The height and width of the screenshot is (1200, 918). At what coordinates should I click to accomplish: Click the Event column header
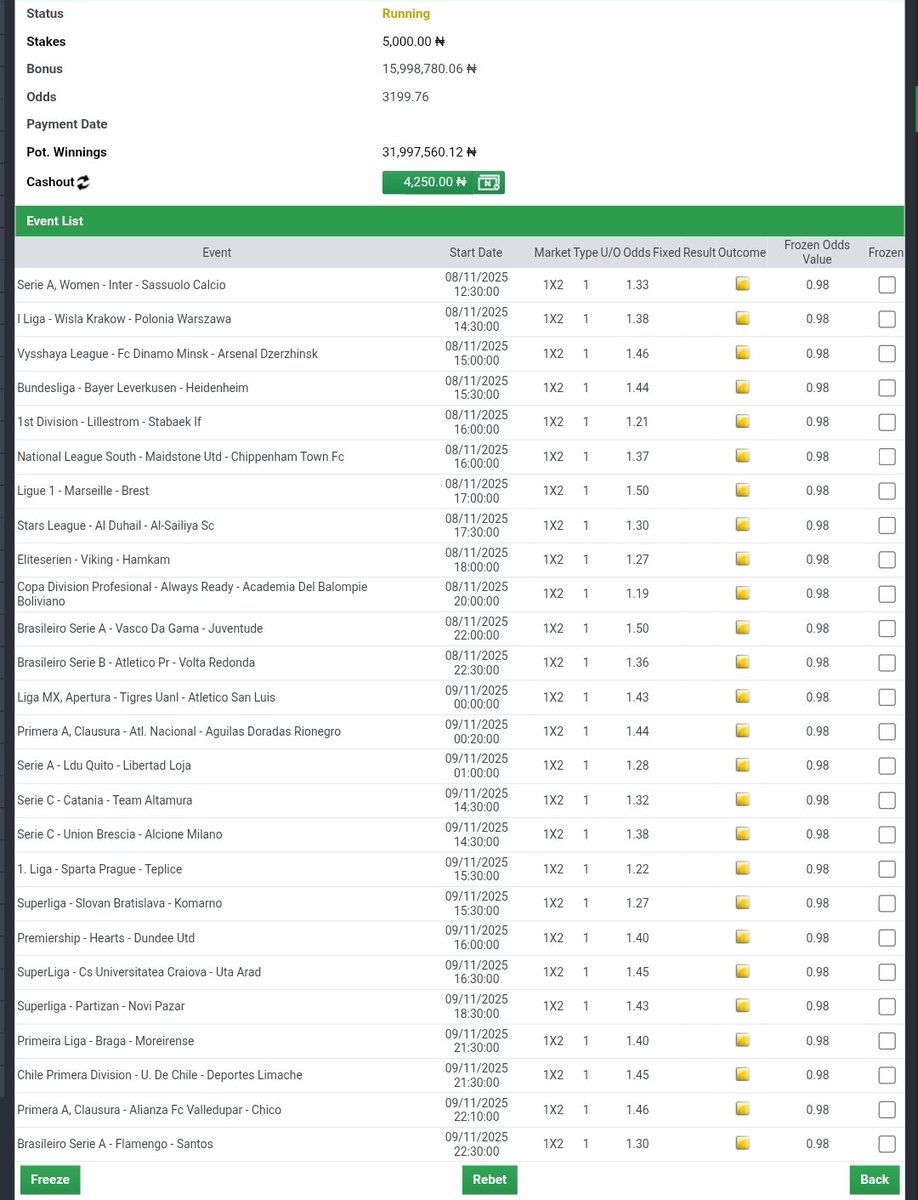tap(216, 252)
